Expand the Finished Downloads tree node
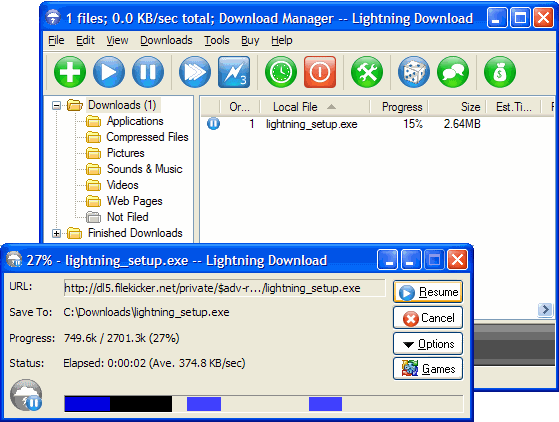 pyautogui.click(x=56, y=233)
